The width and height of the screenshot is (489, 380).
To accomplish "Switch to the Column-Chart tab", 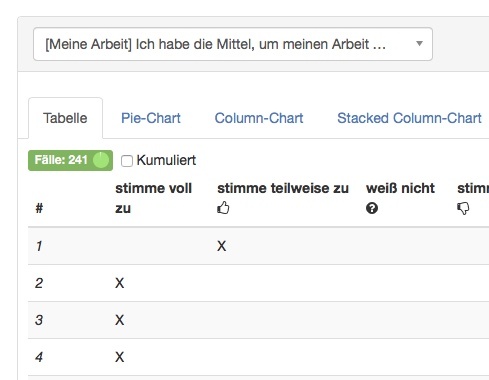I will click(x=259, y=118).
